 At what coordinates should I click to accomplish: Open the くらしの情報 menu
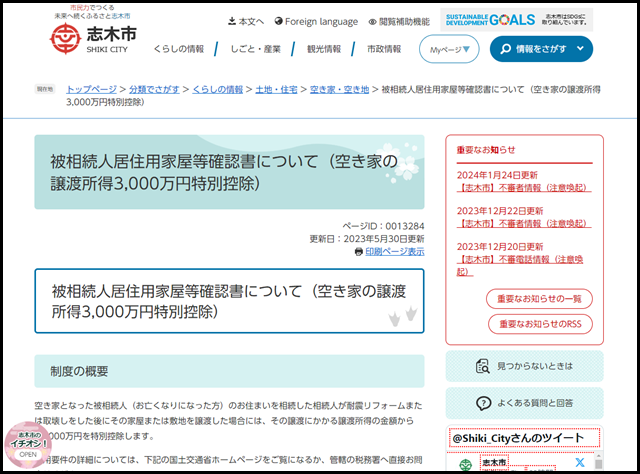pos(178,49)
